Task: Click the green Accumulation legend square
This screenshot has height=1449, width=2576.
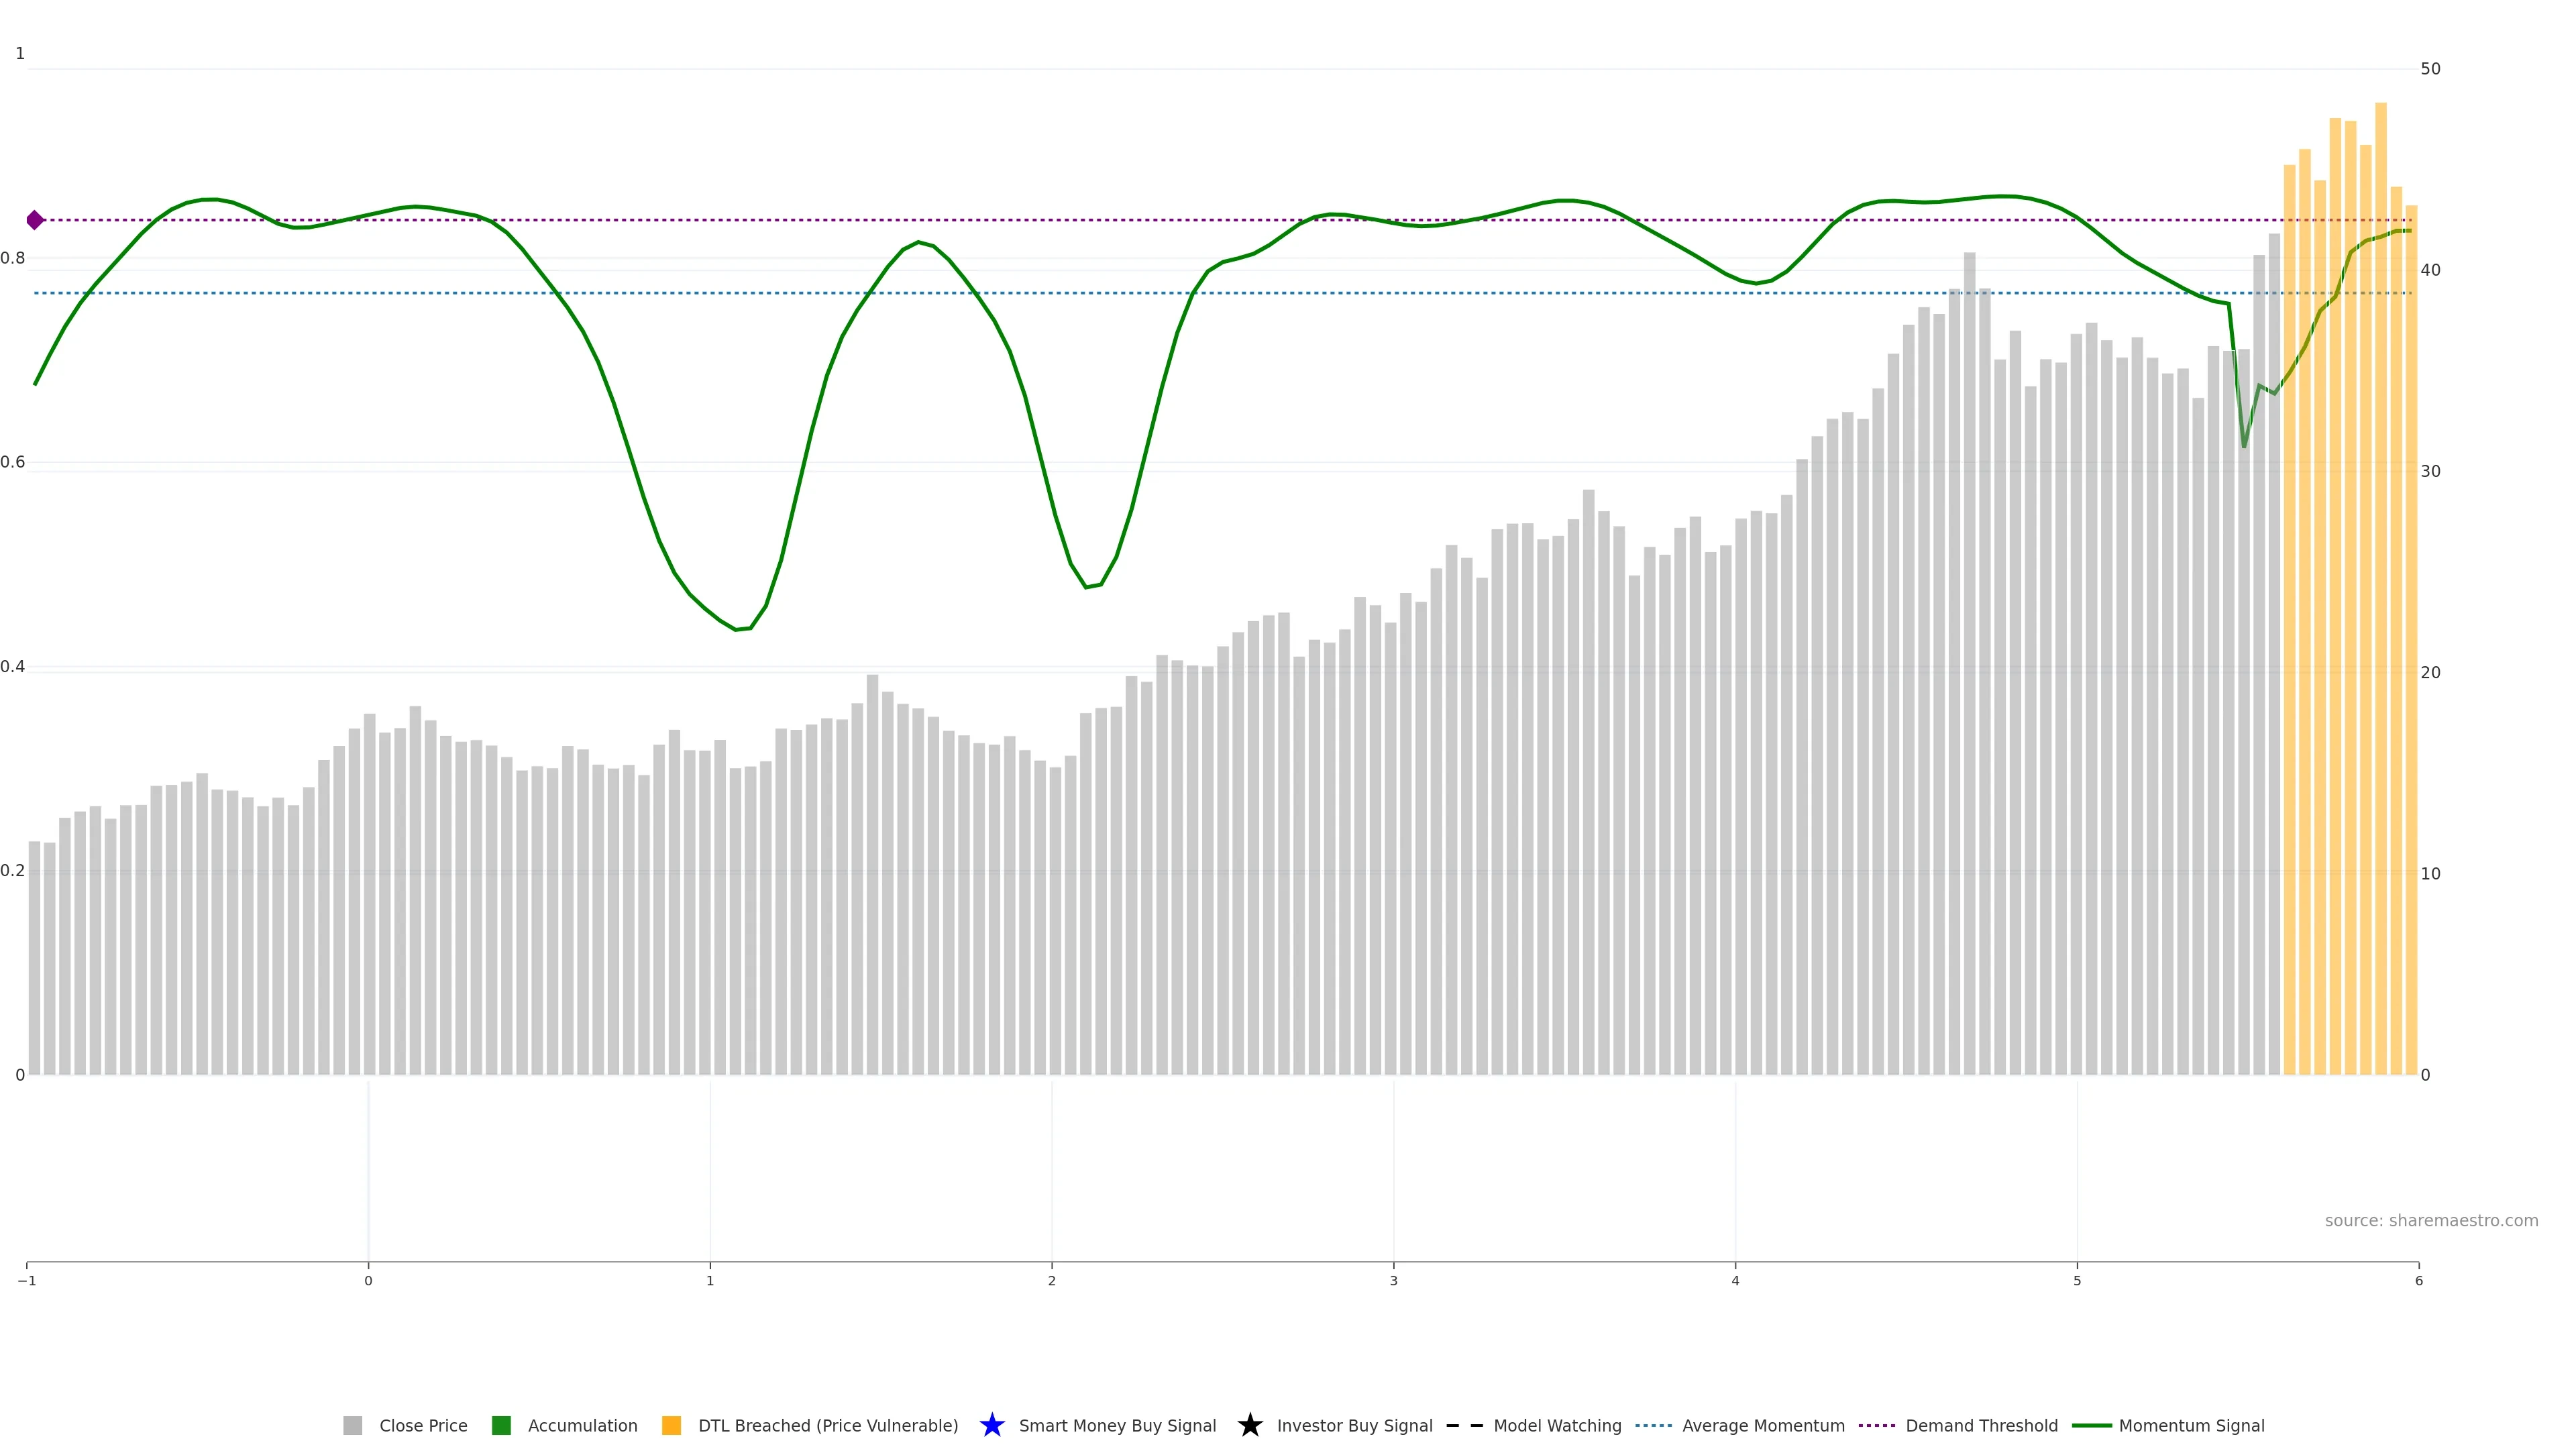Action: tap(501, 1425)
